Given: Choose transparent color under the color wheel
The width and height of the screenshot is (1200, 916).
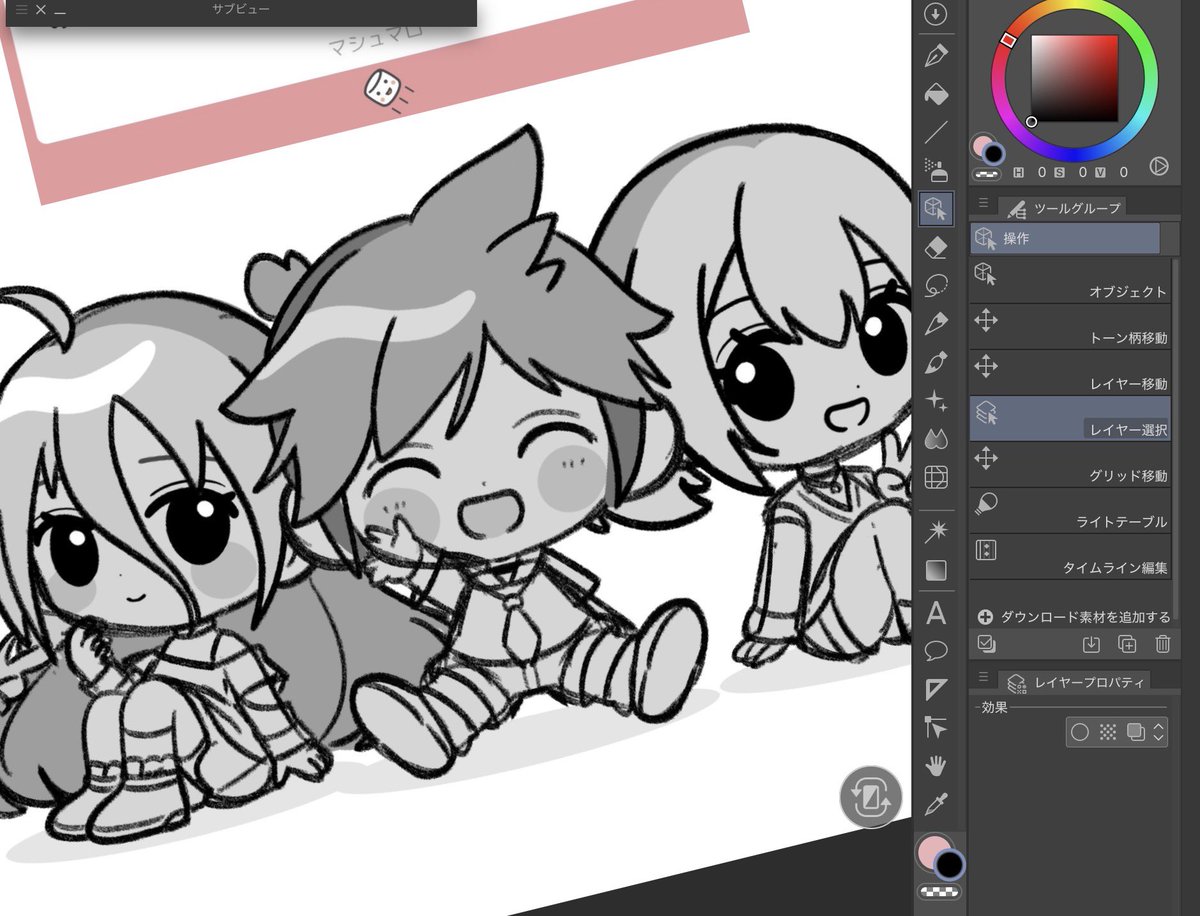Looking at the screenshot, I should coord(987,174).
